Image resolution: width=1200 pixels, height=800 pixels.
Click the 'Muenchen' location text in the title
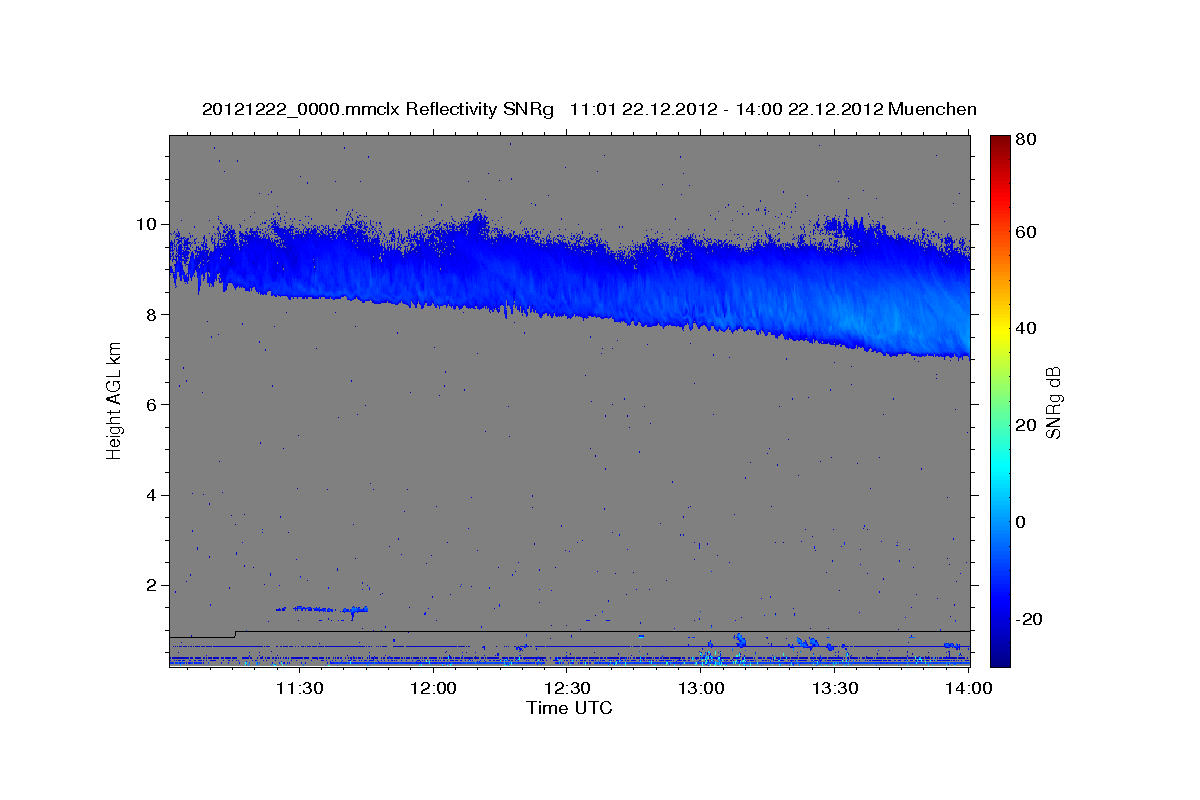tap(932, 109)
